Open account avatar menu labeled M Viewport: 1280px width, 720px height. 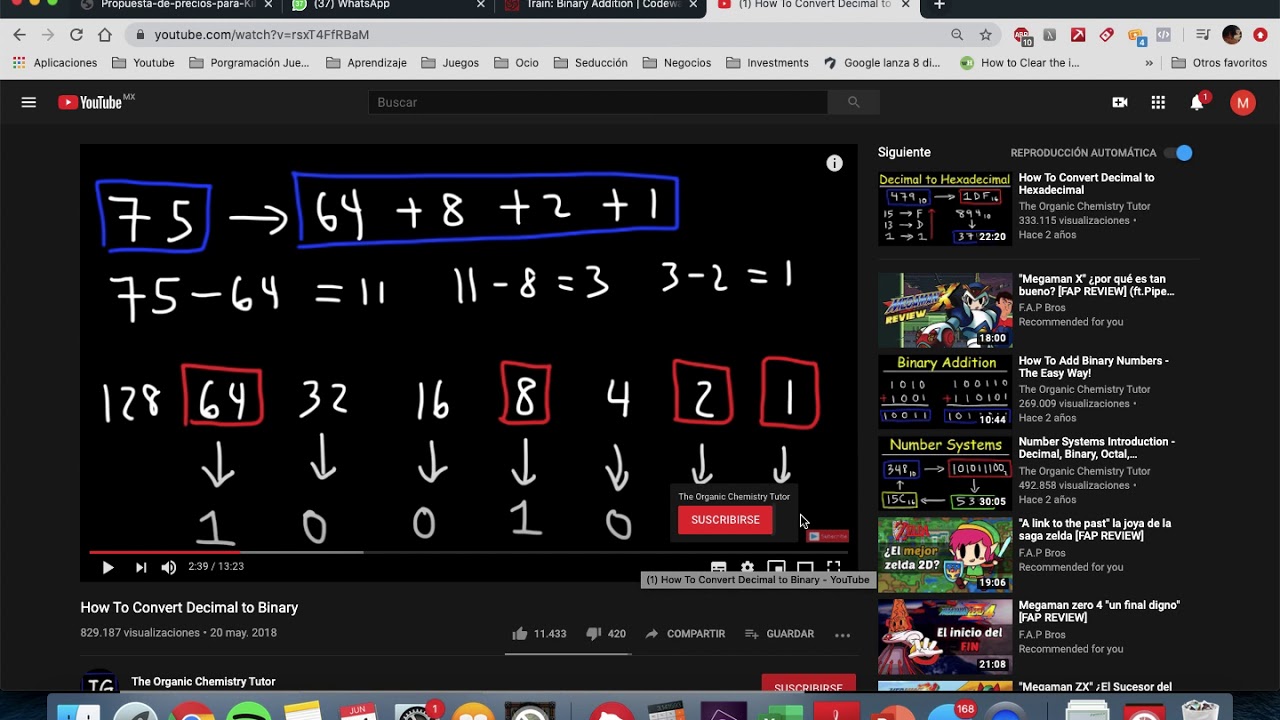(x=1243, y=102)
